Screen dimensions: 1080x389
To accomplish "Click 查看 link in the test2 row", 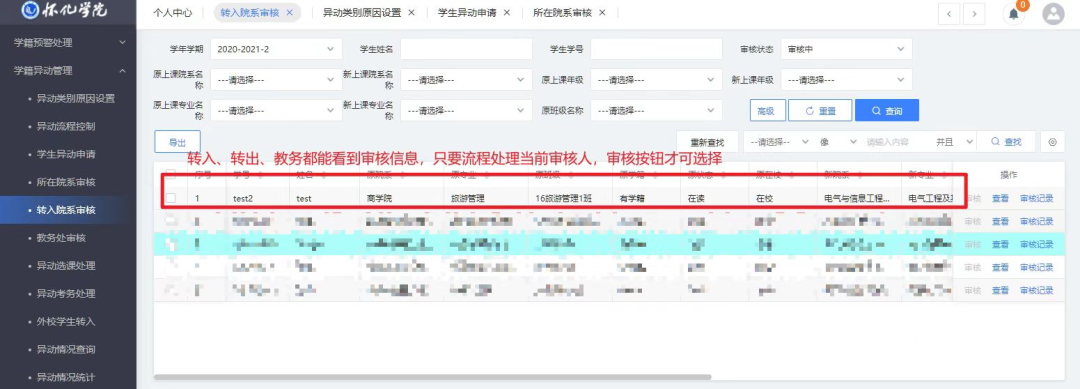I will tap(1000, 198).
